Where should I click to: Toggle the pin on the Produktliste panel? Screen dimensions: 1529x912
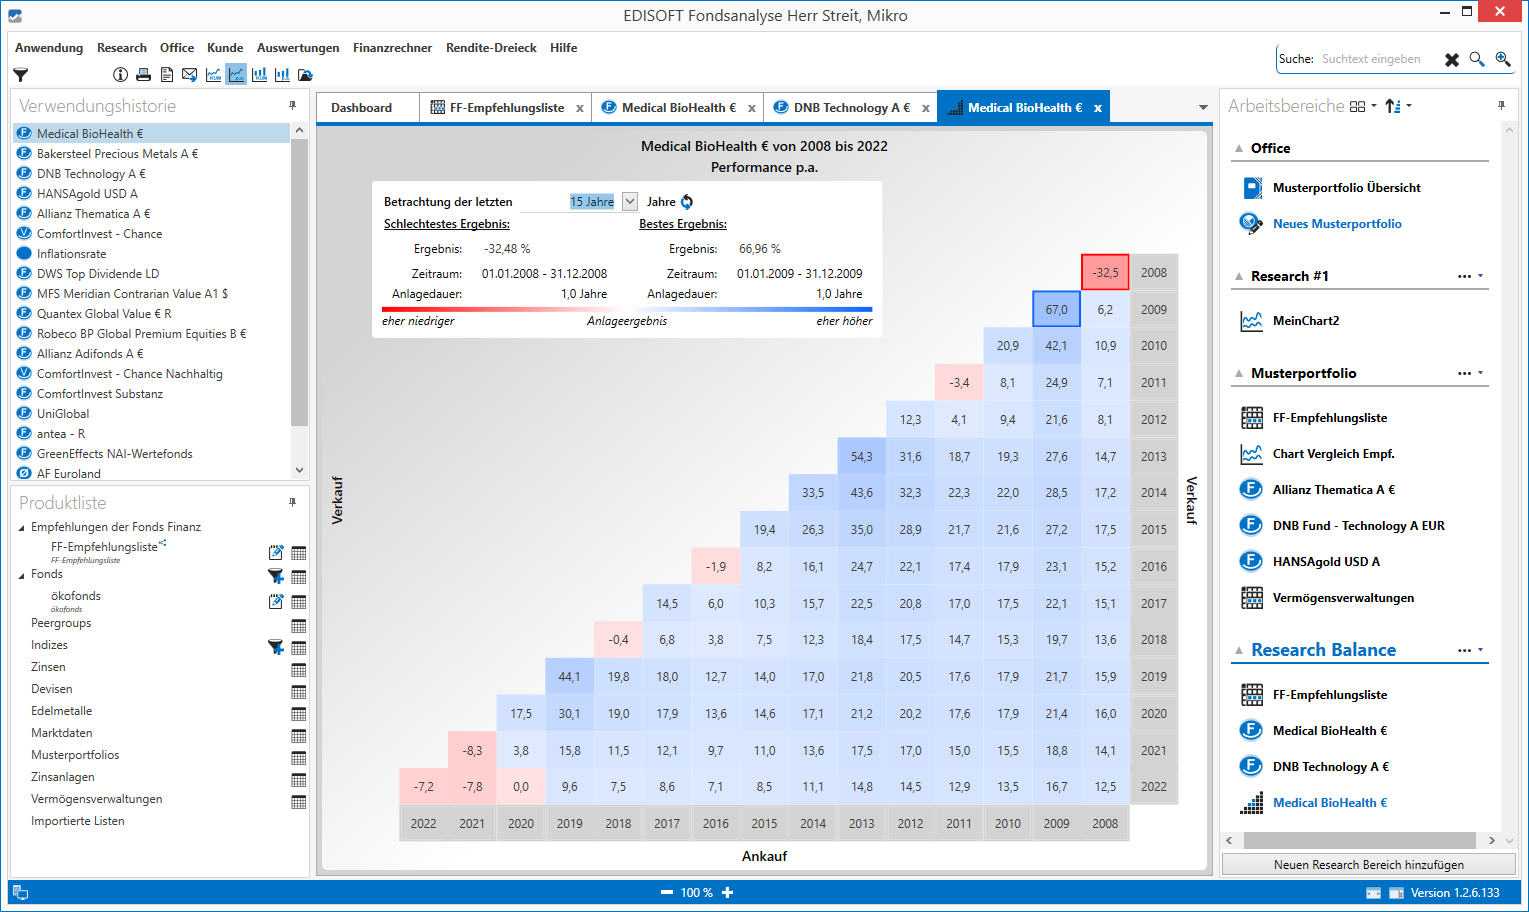click(292, 503)
